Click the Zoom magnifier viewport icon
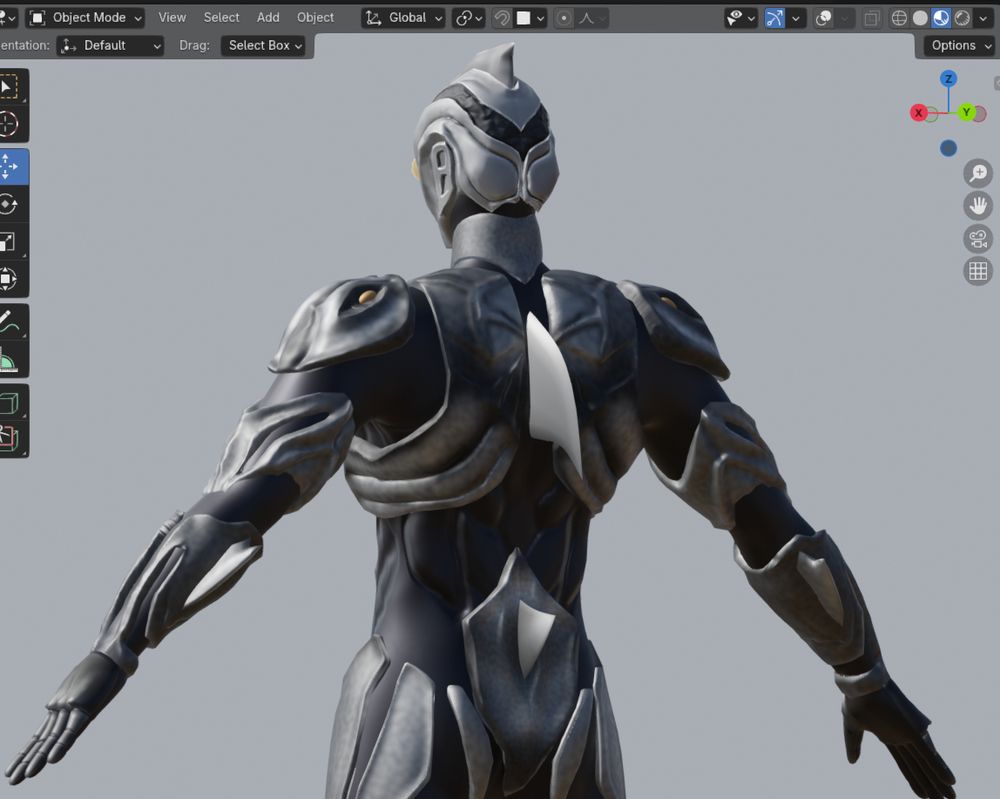The height and width of the screenshot is (799, 1000). [978, 173]
